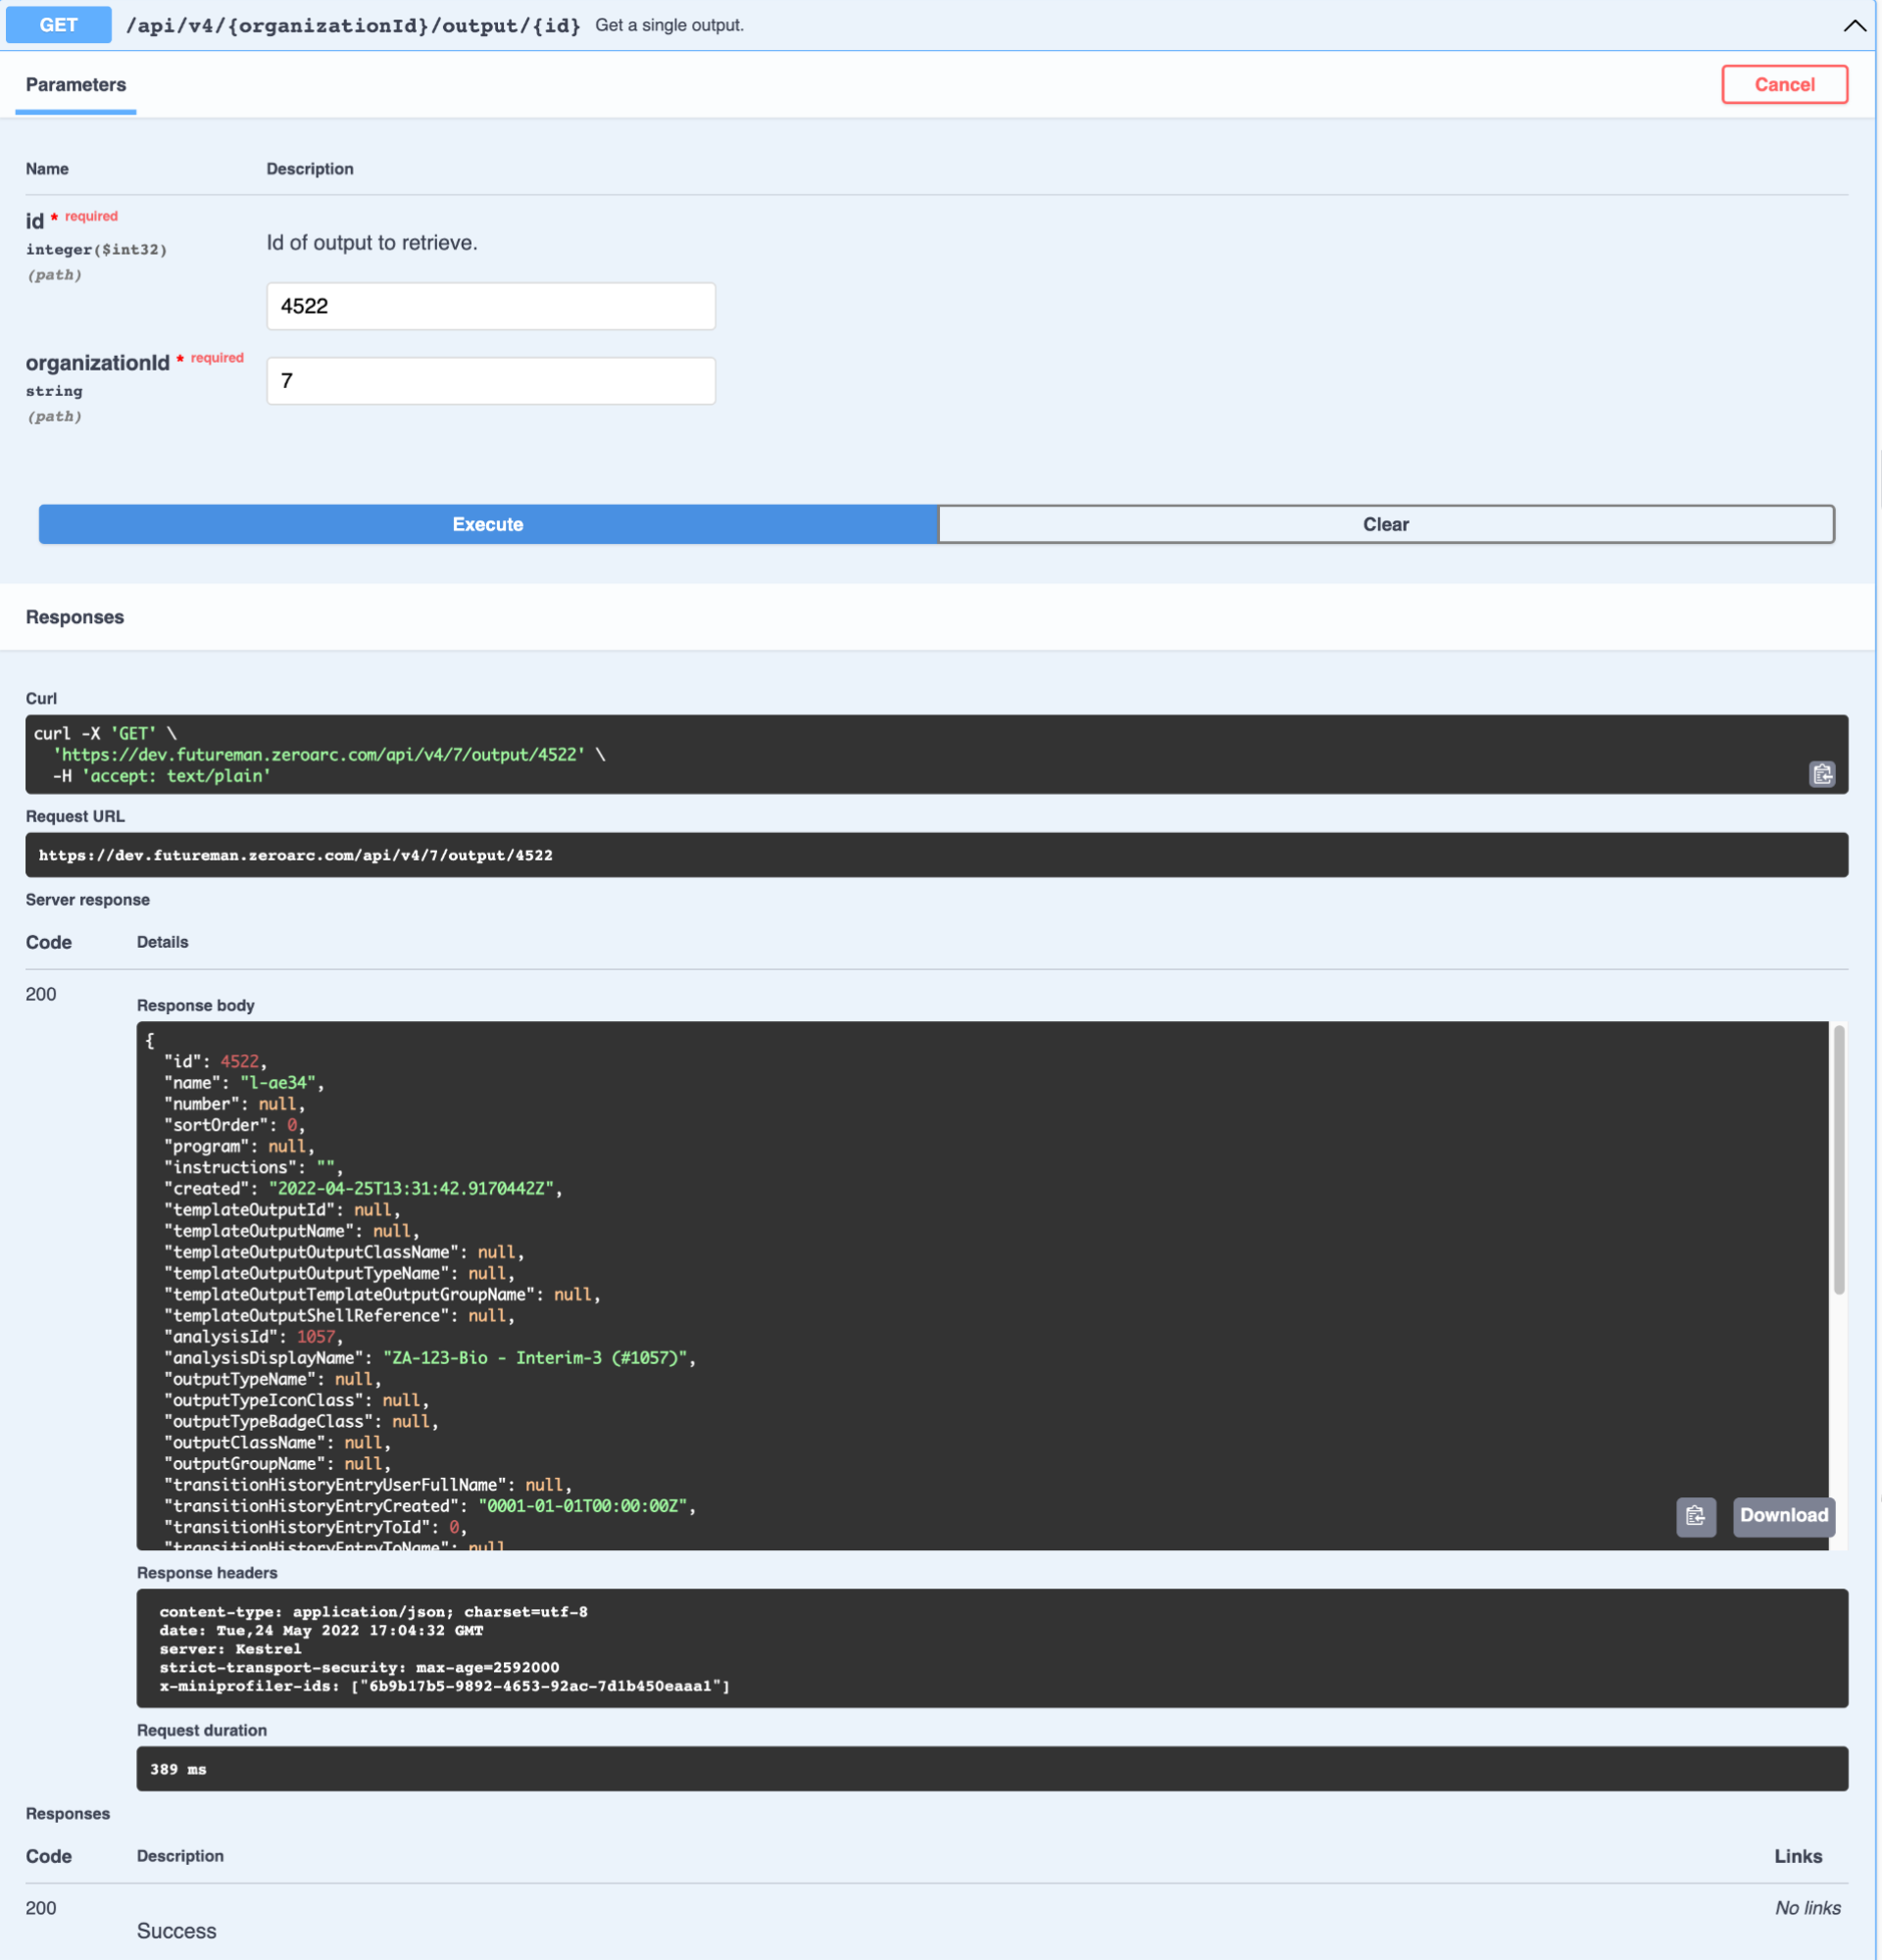Click the curl -H 'accept: text/plain' line
The width and height of the screenshot is (1882, 1960).
pyautogui.click(x=161, y=776)
